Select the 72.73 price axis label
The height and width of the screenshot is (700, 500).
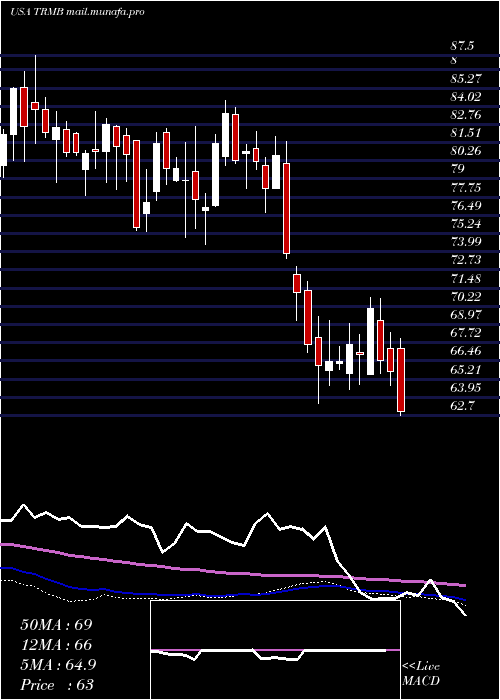466,260
